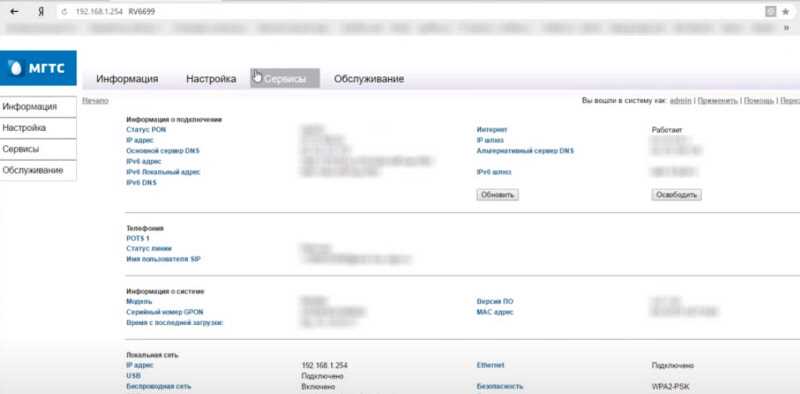Screen dimensions: 800x394
Task: Click the Интернет status label
Action: tap(492, 130)
